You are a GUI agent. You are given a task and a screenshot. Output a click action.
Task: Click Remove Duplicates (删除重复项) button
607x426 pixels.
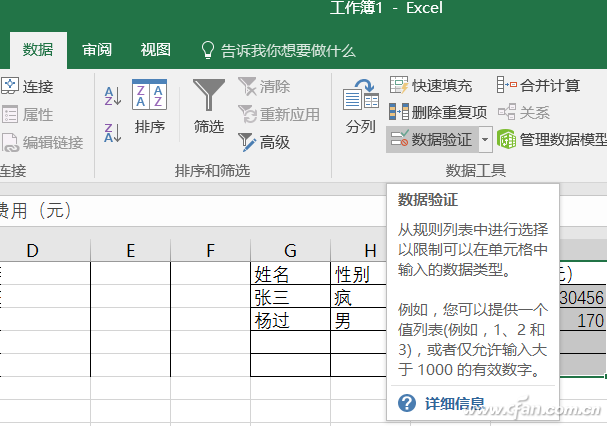[438, 112]
